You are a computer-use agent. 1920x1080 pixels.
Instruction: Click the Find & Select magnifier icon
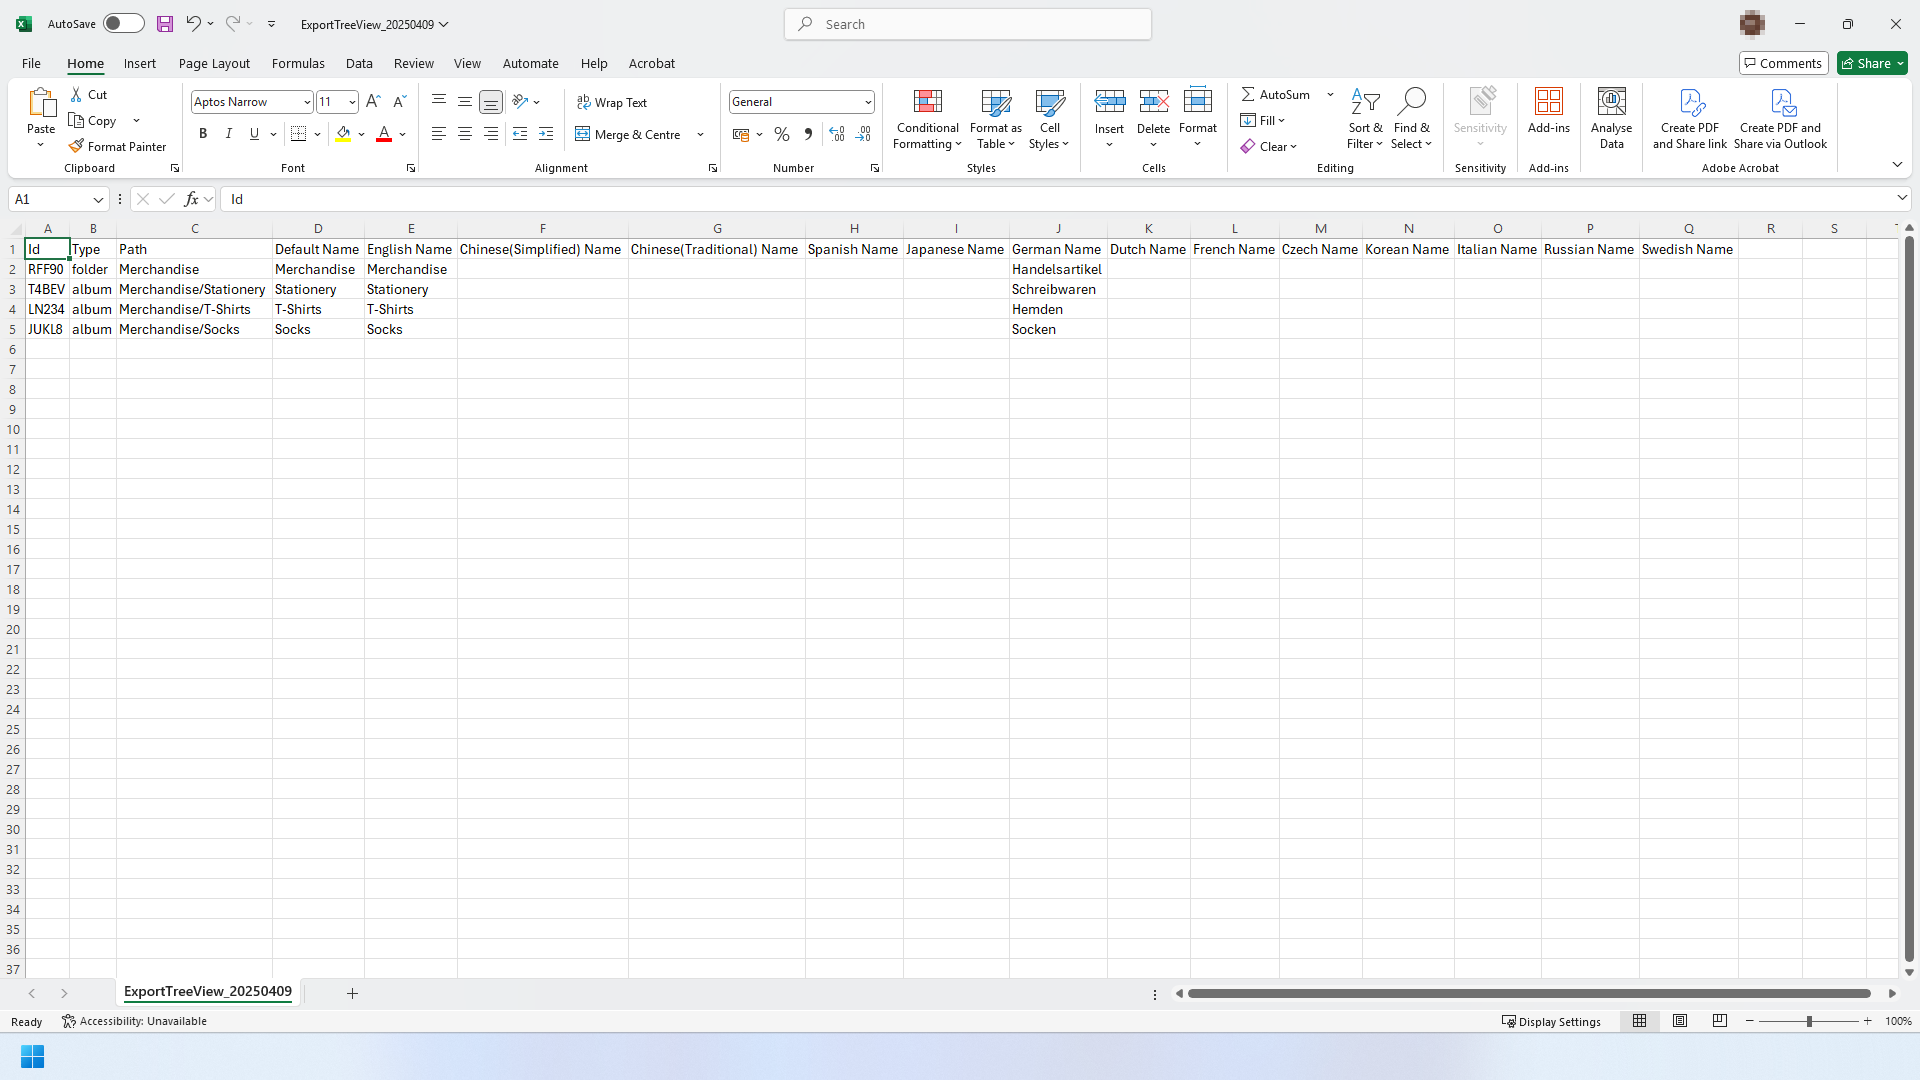(x=1411, y=101)
